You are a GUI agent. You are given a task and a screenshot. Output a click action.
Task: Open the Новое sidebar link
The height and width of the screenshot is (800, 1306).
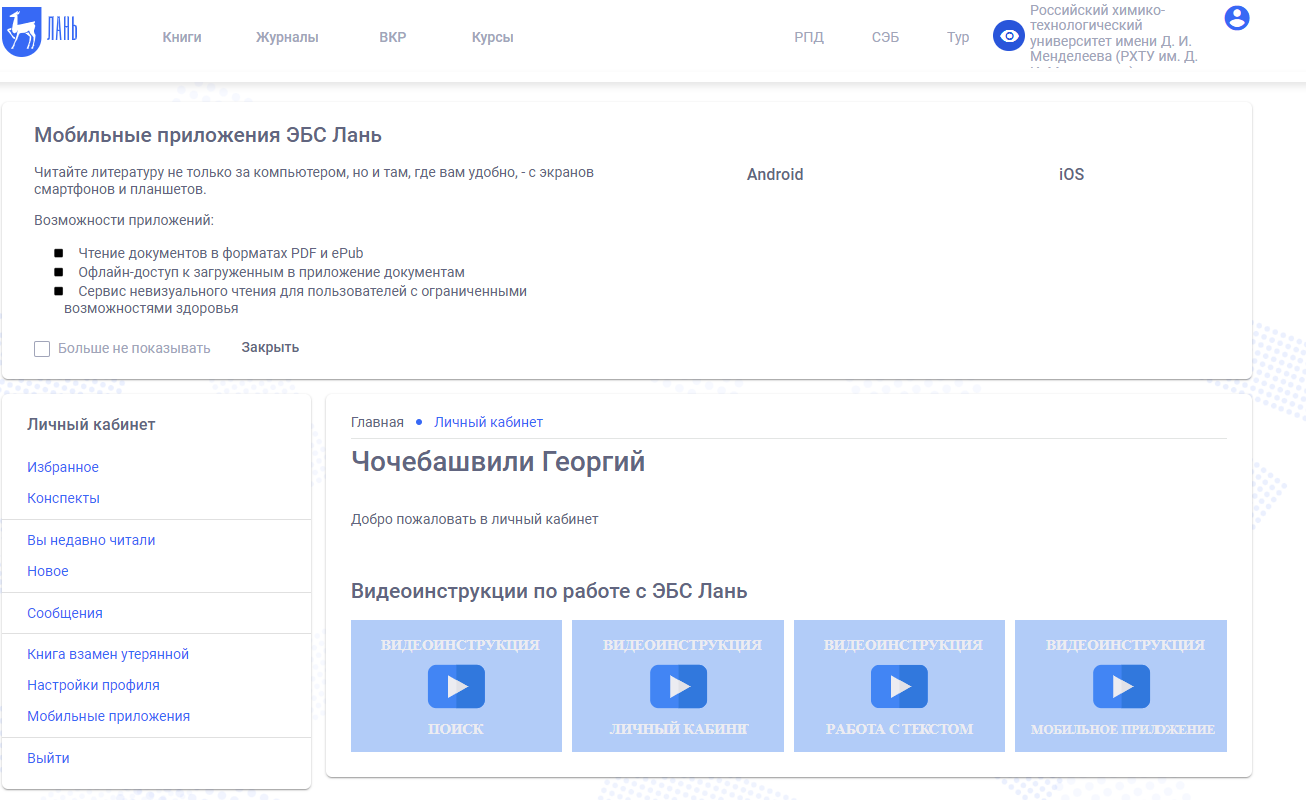click(x=48, y=571)
